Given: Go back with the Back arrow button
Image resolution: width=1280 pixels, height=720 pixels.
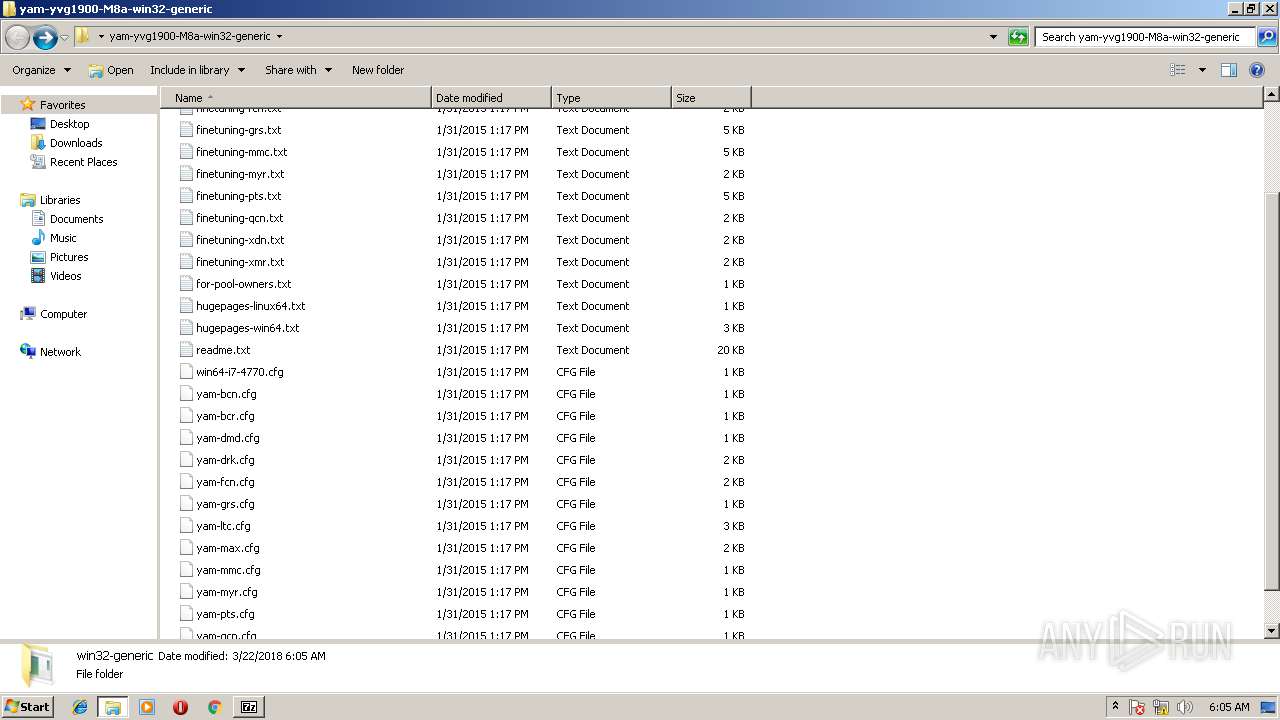Looking at the screenshot, I should pyautogui.click(x=17, y=38).
